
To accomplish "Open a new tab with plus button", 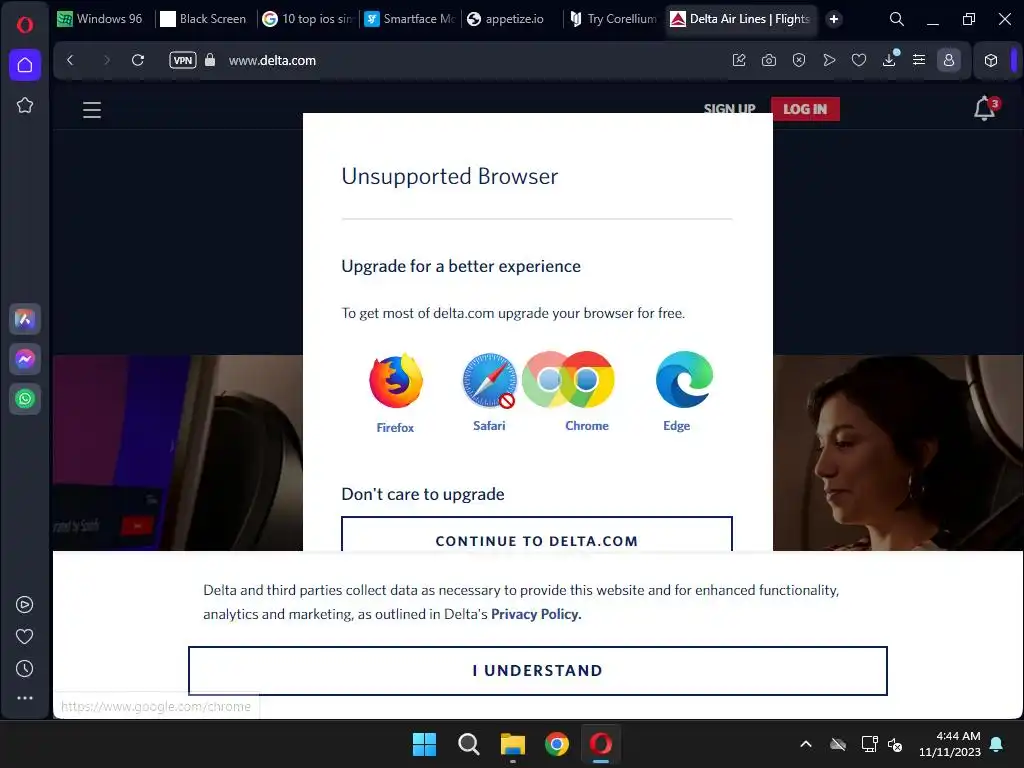I will coord(834,19).
